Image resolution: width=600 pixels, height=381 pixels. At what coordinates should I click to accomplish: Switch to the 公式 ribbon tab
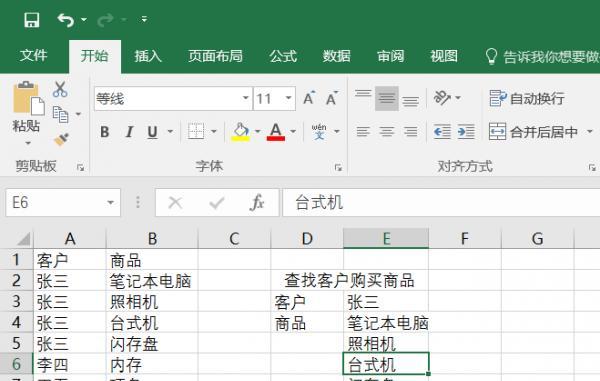(x=283, y=56)
